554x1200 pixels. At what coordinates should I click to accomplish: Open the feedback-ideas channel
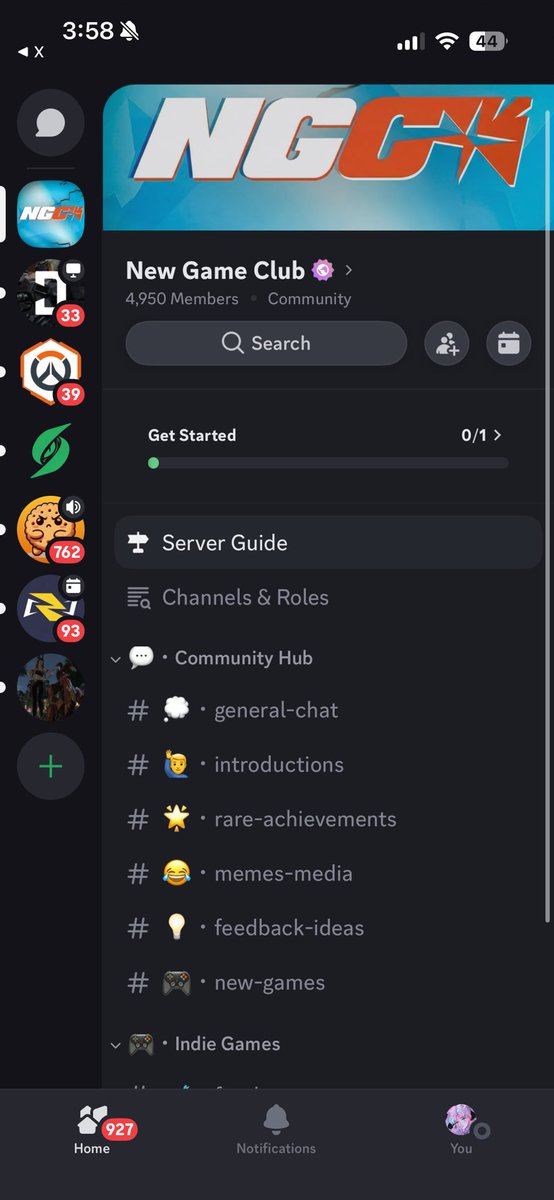tap(328, 928)
